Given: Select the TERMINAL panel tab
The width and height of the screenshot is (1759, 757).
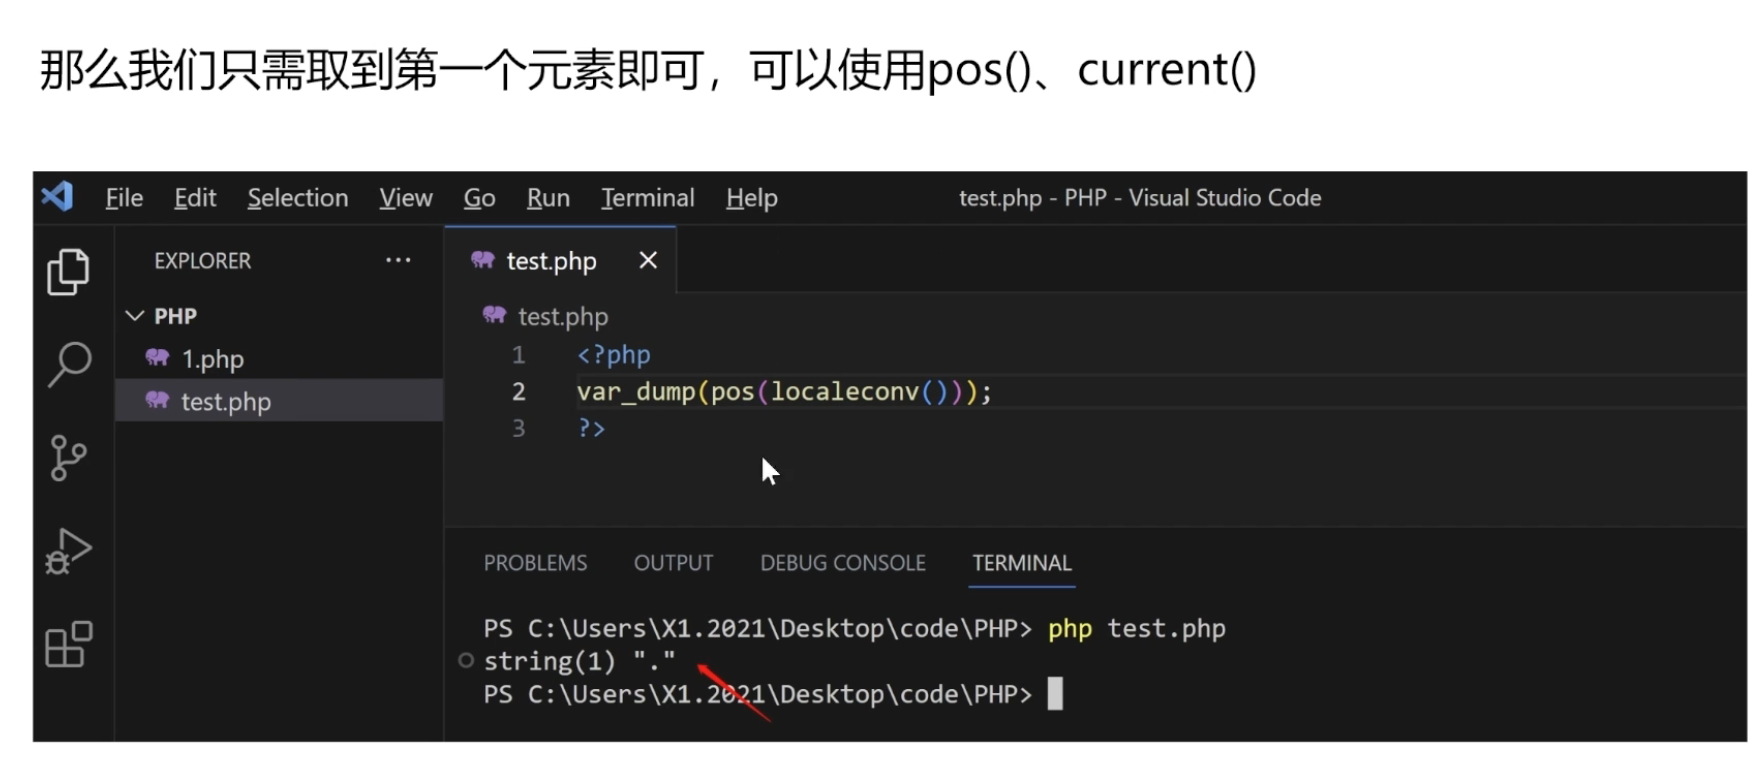Looking at the screenshot, I should 1022,563.
